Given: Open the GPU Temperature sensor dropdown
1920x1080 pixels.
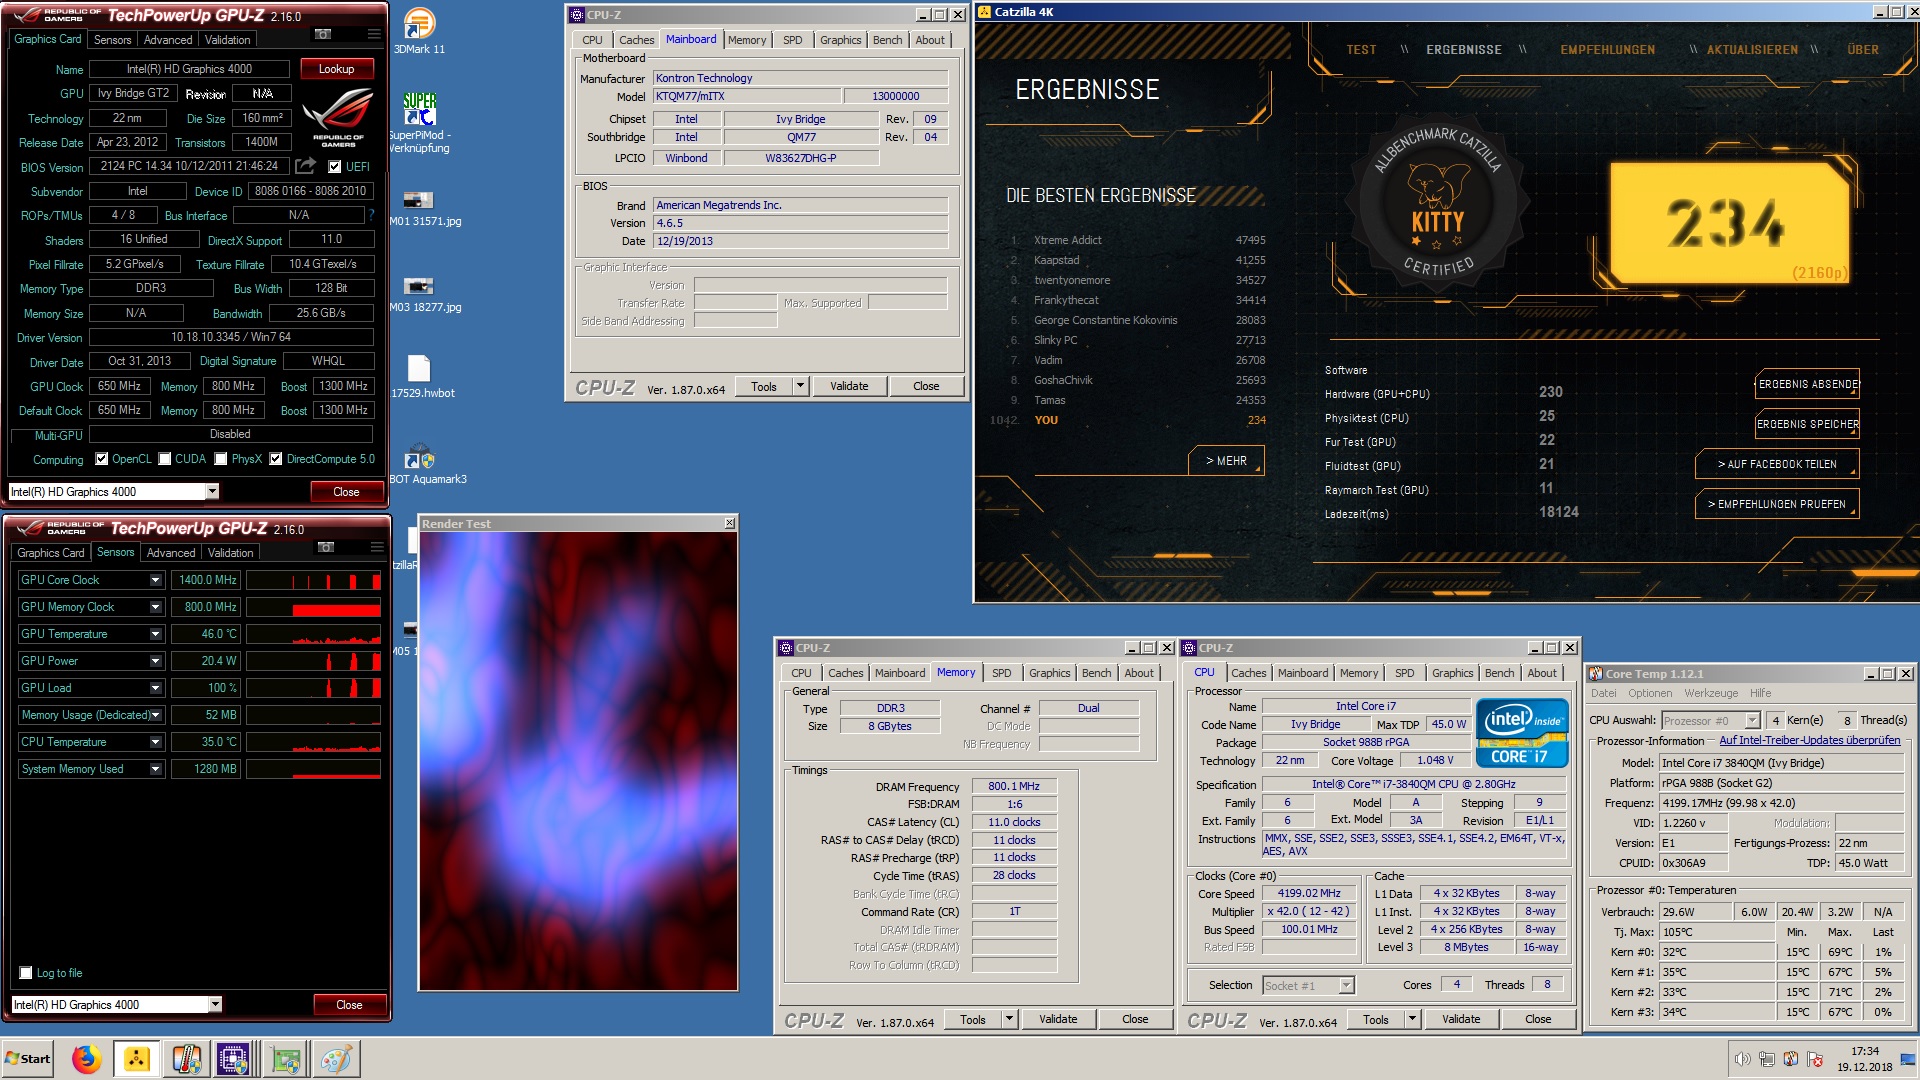Looking at the screenshot, I should (156, 634).
